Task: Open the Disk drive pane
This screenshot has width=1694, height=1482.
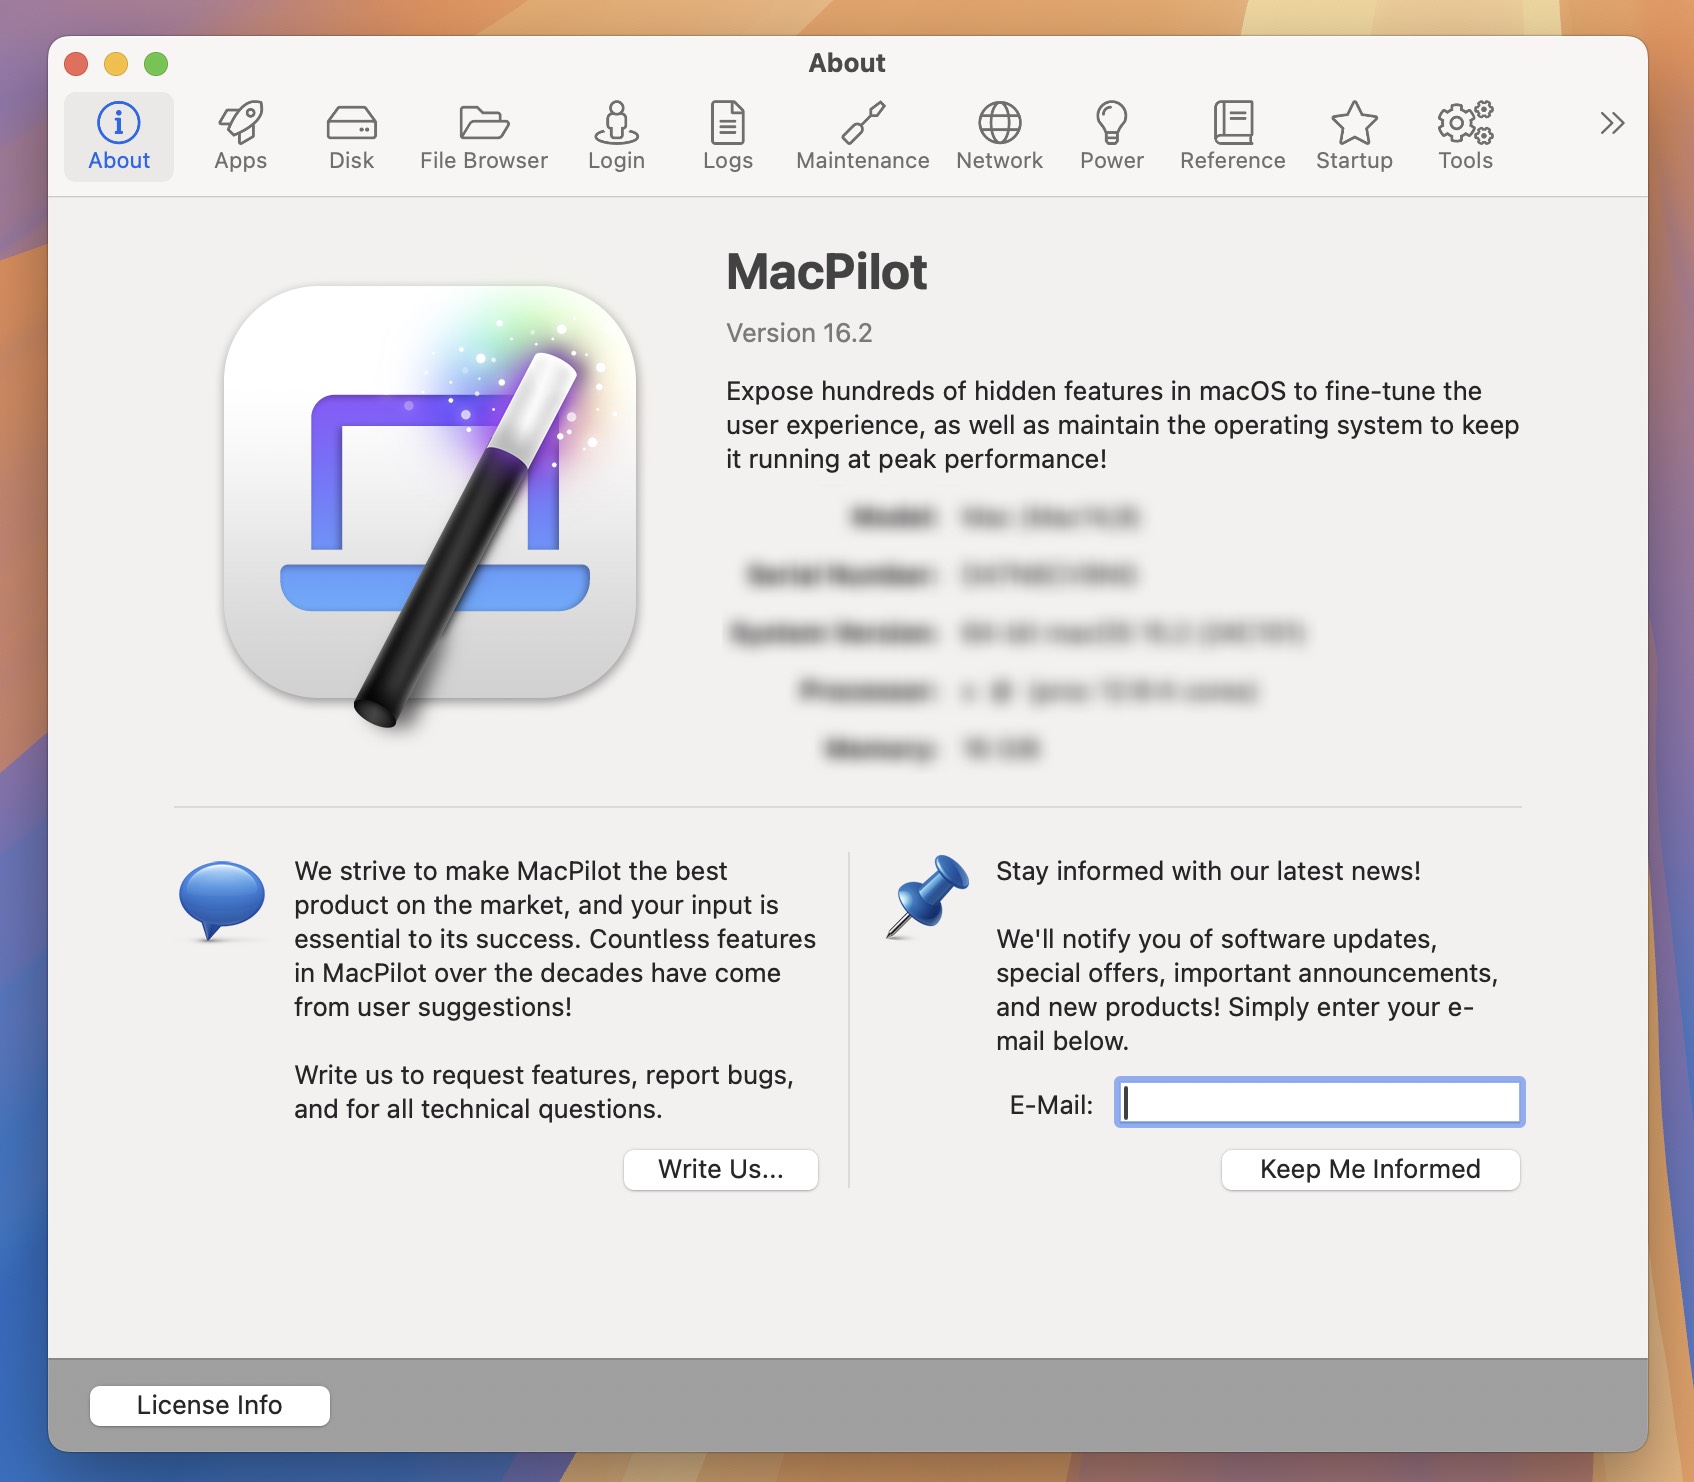Action: coord(352,137)
